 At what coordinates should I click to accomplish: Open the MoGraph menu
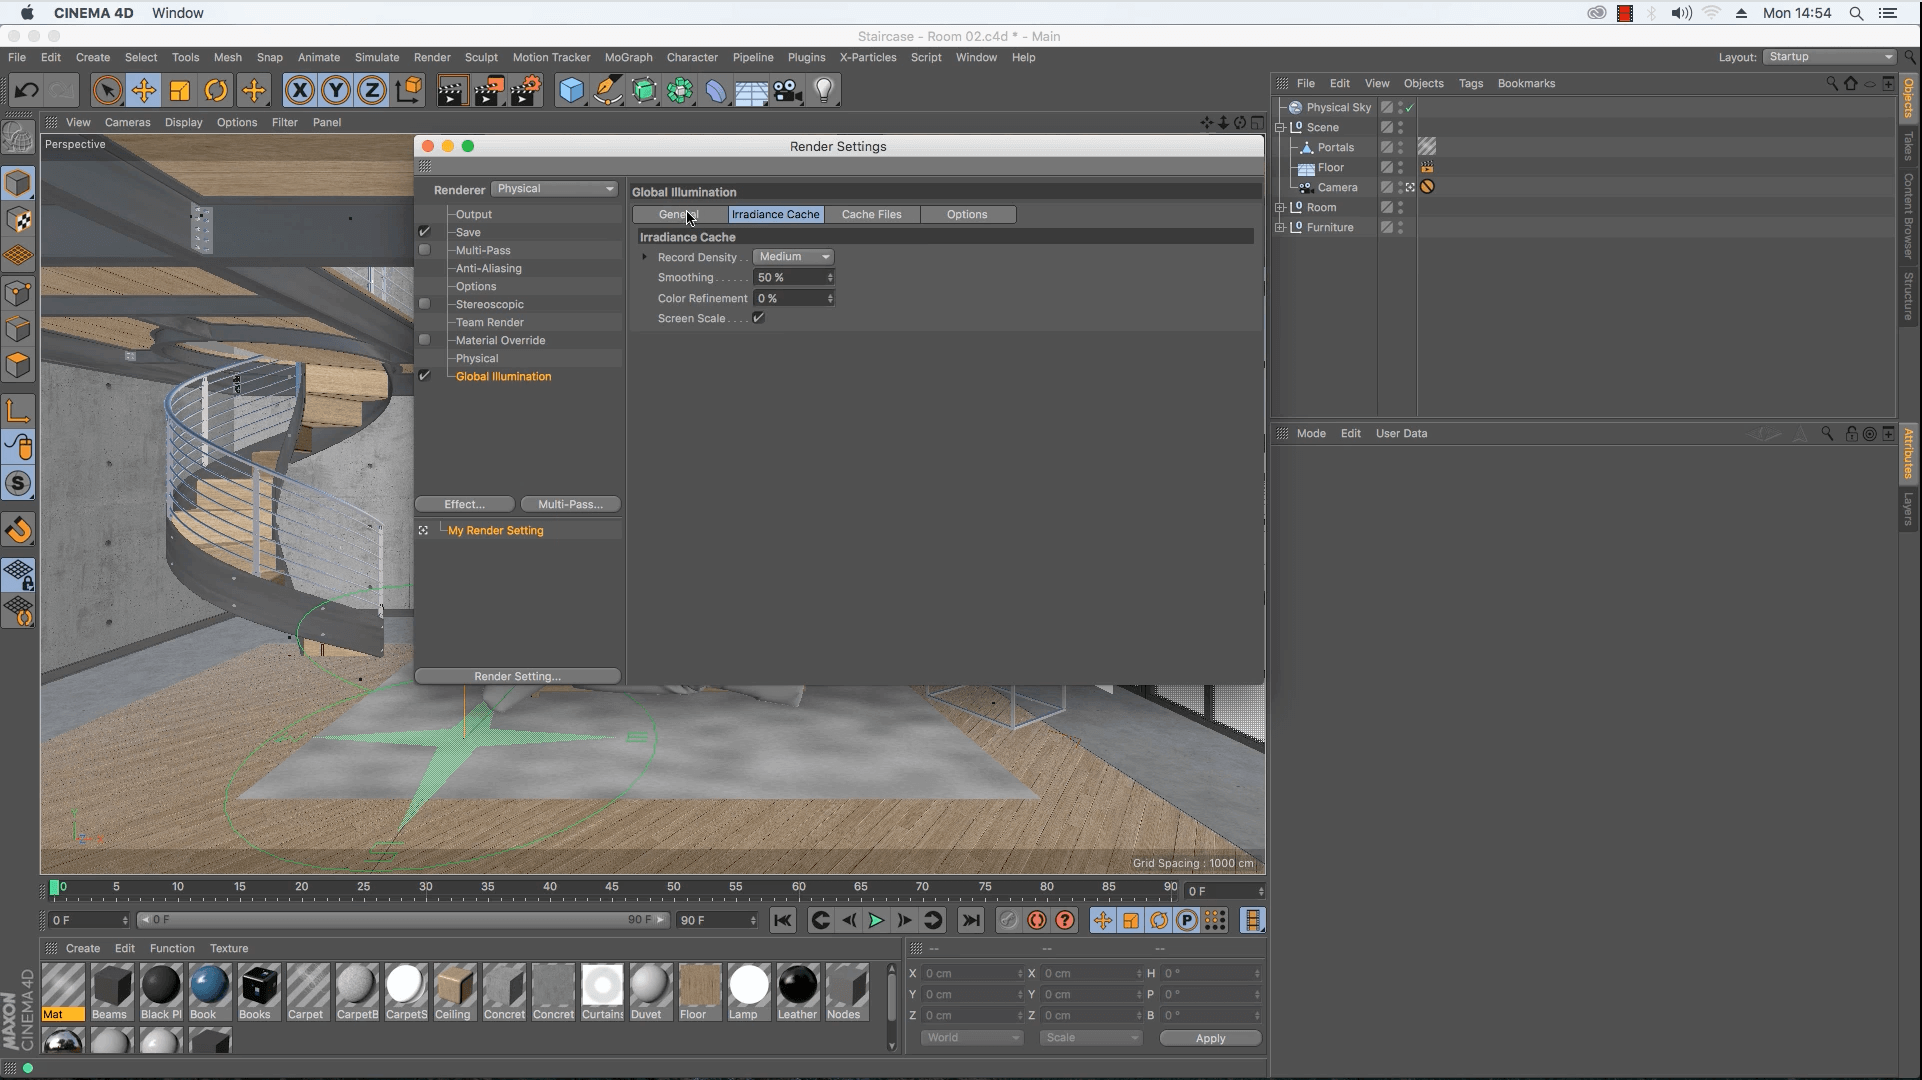click(628, 57)
